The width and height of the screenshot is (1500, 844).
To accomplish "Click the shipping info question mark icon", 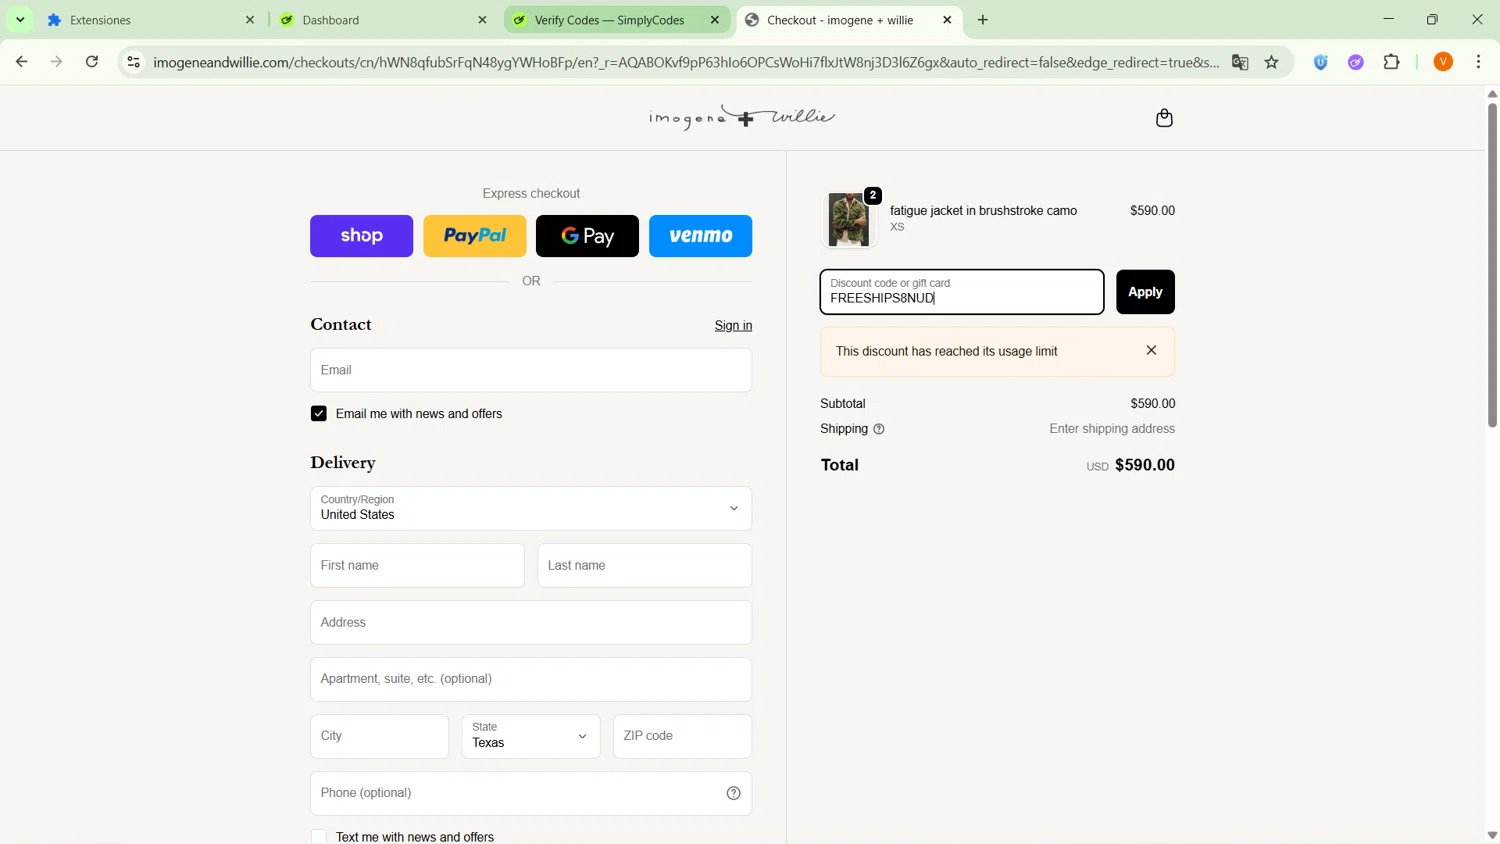I will click(879, 429).
